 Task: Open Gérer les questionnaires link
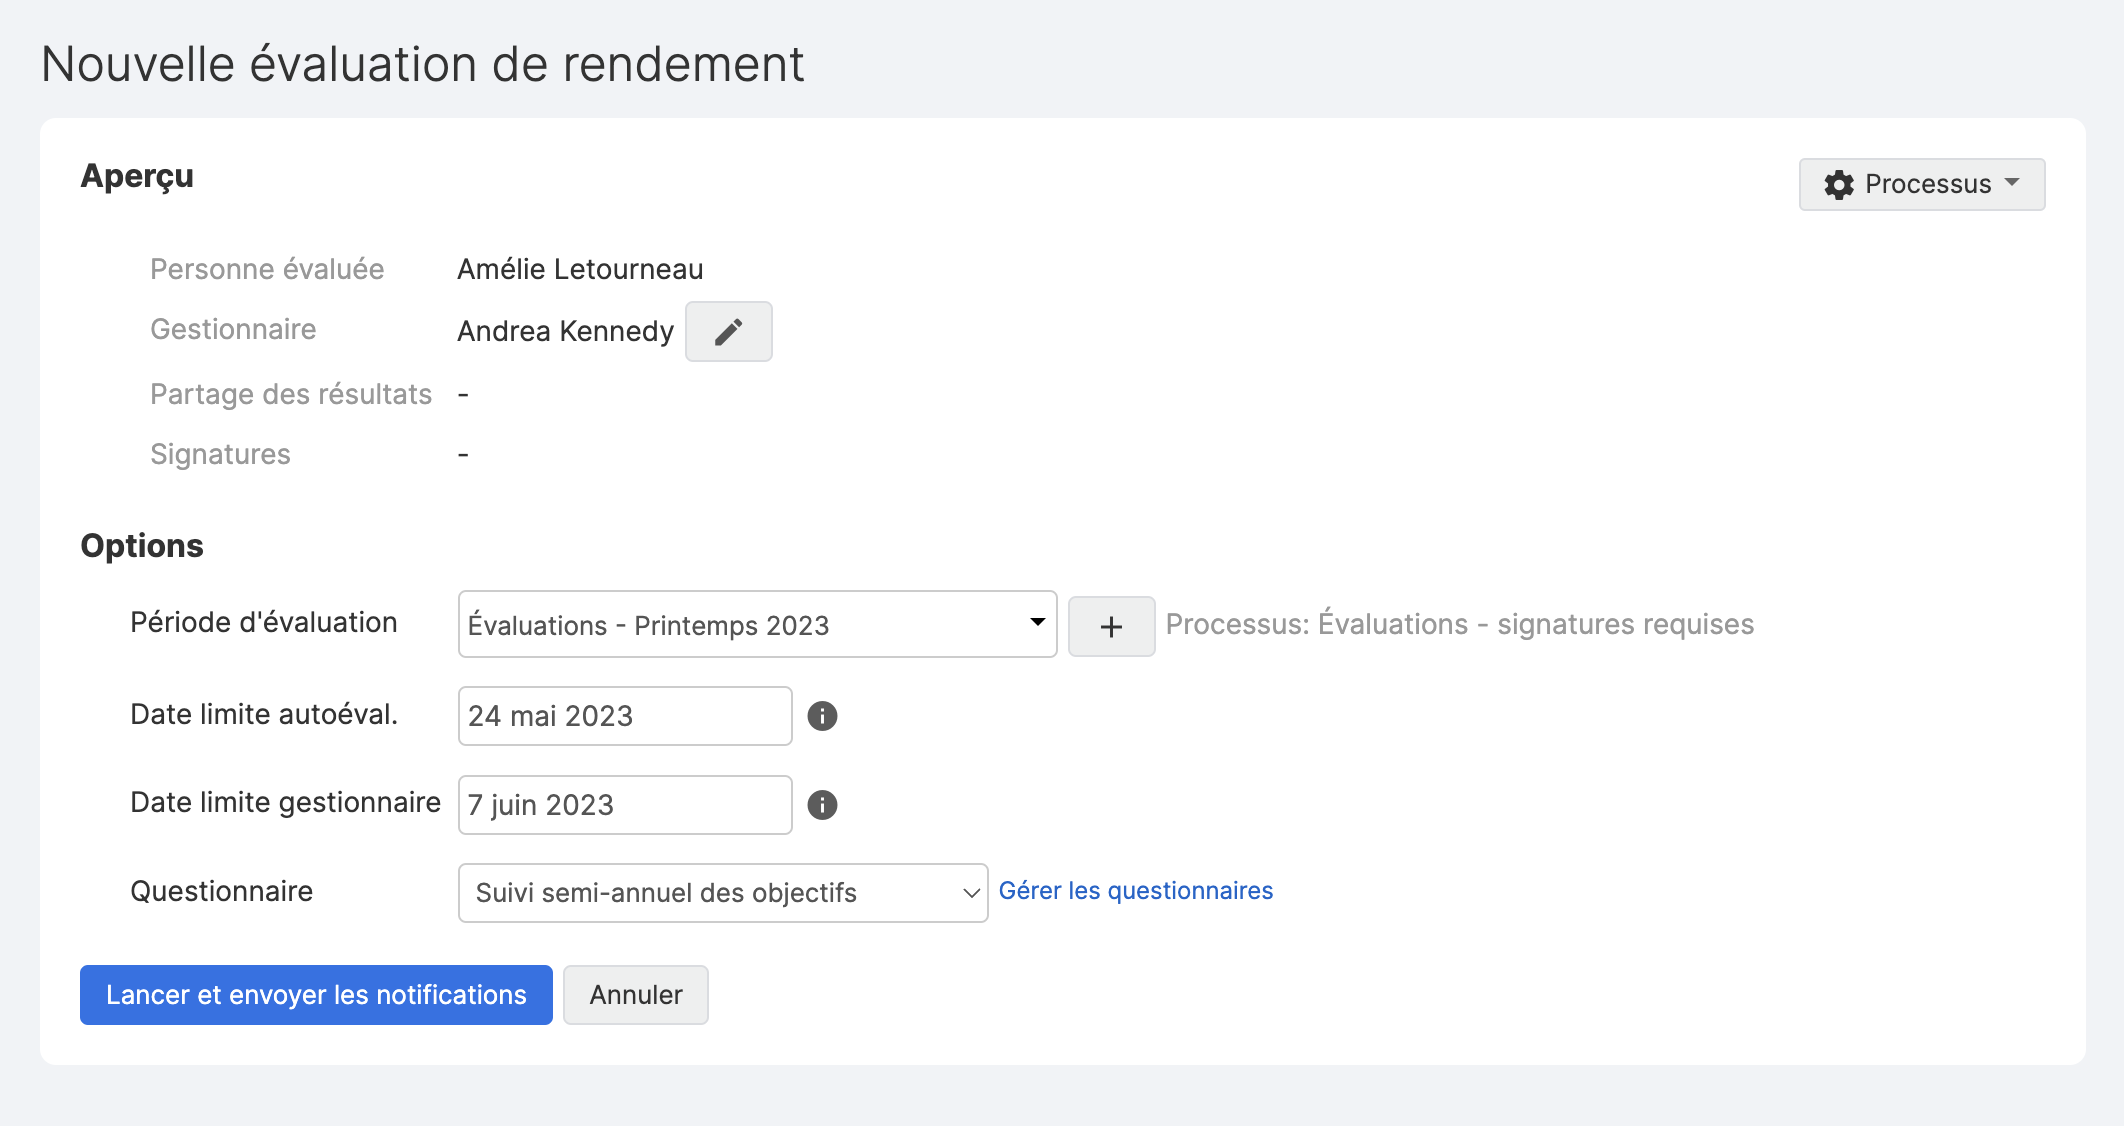tap(1135, 891)
